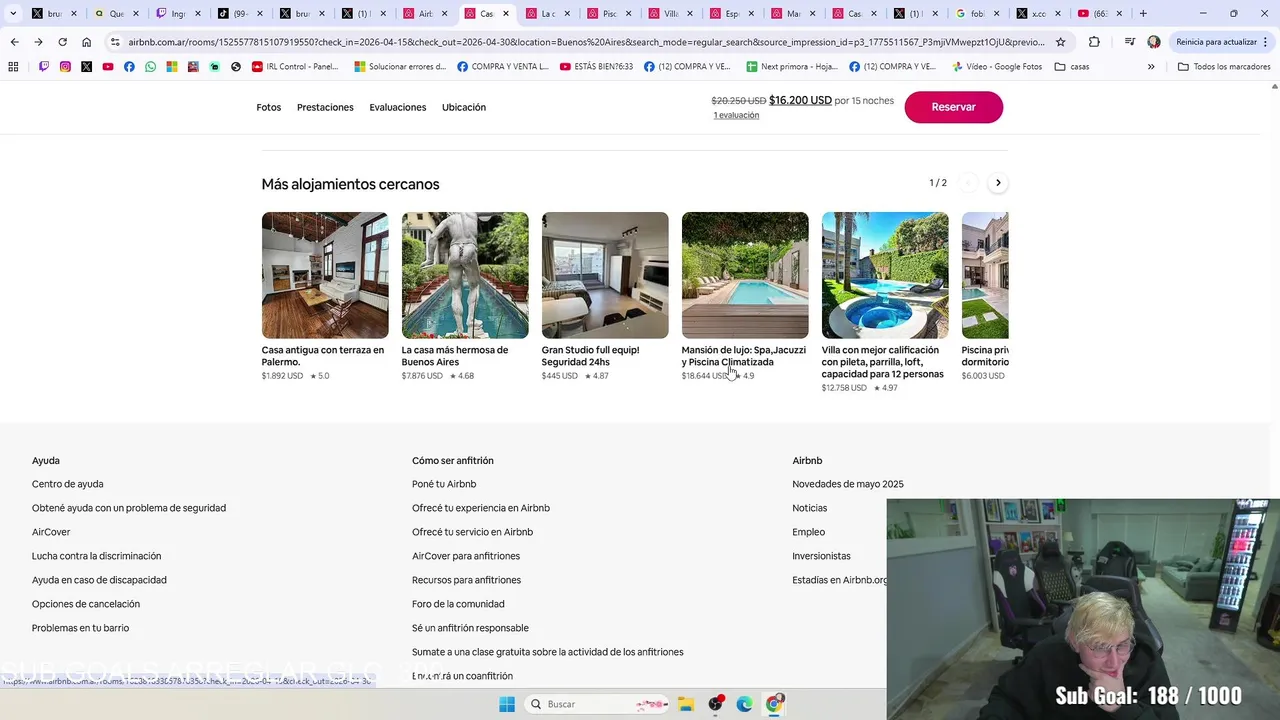This screenshot has height=720, width=1280.
Task: Open Gran Studio full equip listing photo
Action: tap(605, 275)
